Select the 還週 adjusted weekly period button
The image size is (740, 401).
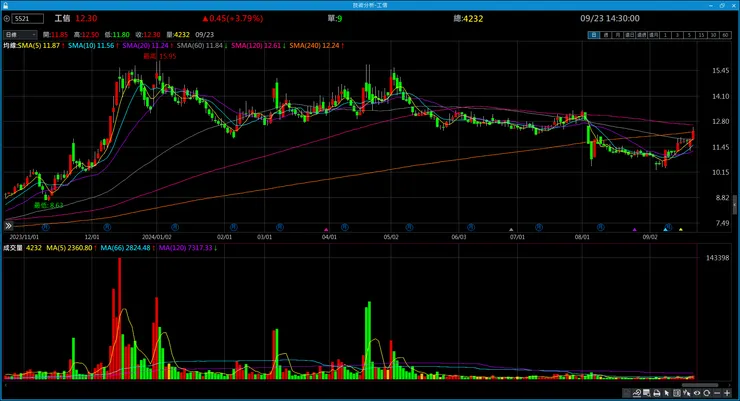click(641, 35)
